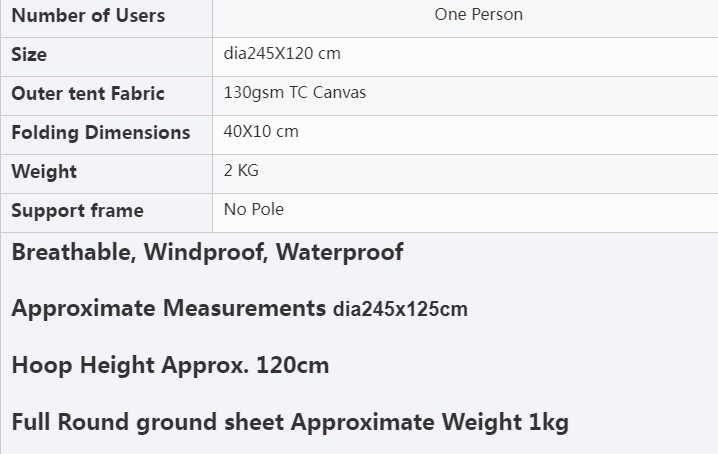The height and width of the screenshot is (454, 718).
Task: Click the Number of Users label
Action: [x=88, y=16]
